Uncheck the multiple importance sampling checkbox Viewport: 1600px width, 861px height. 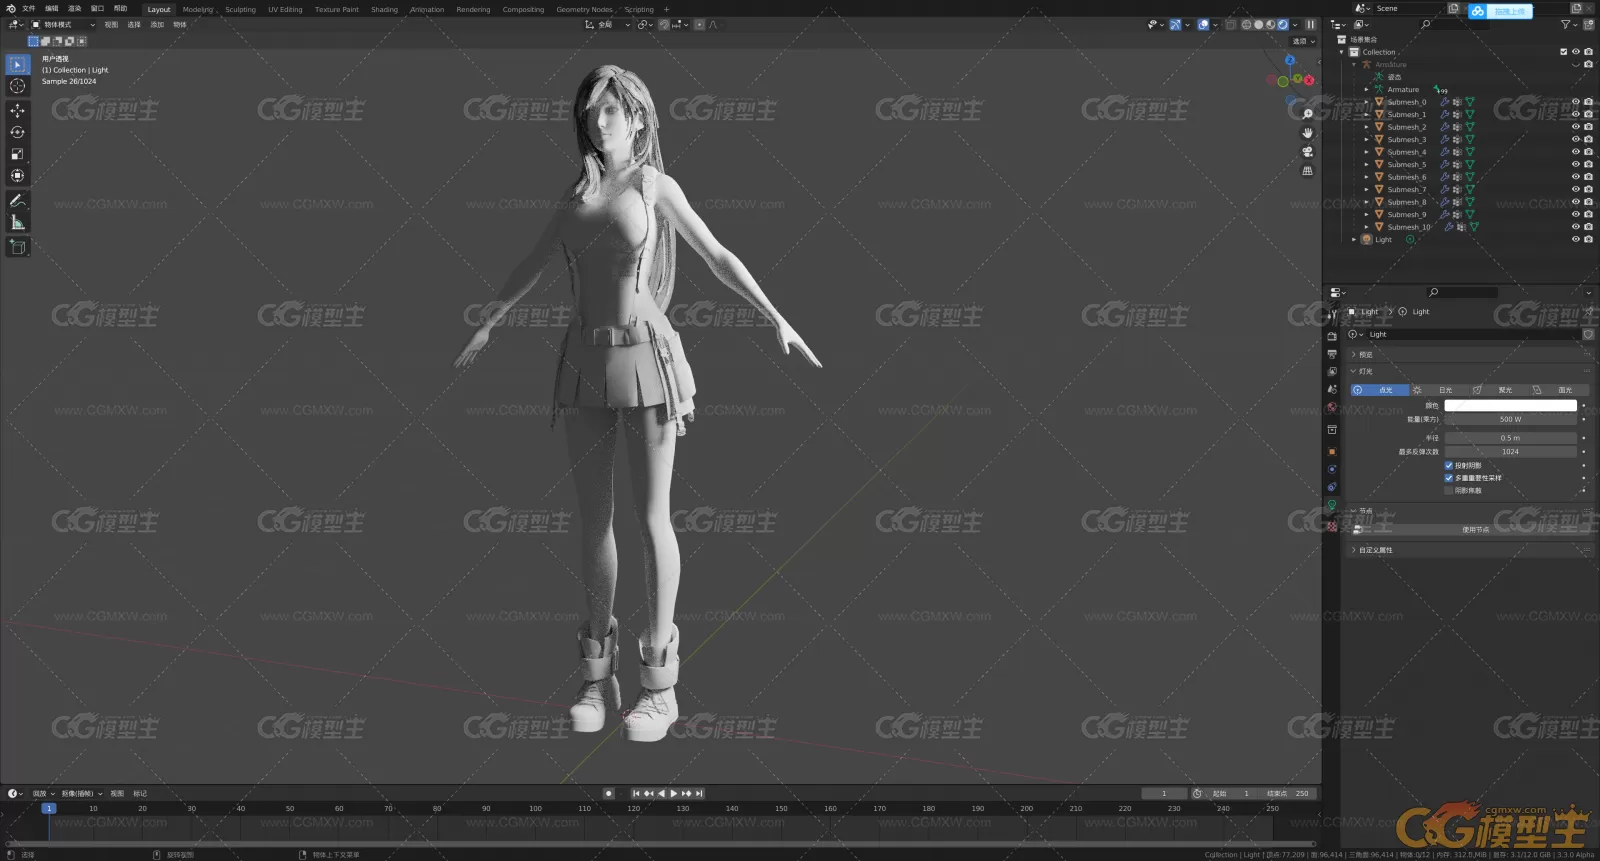(x=1449, y=478)
